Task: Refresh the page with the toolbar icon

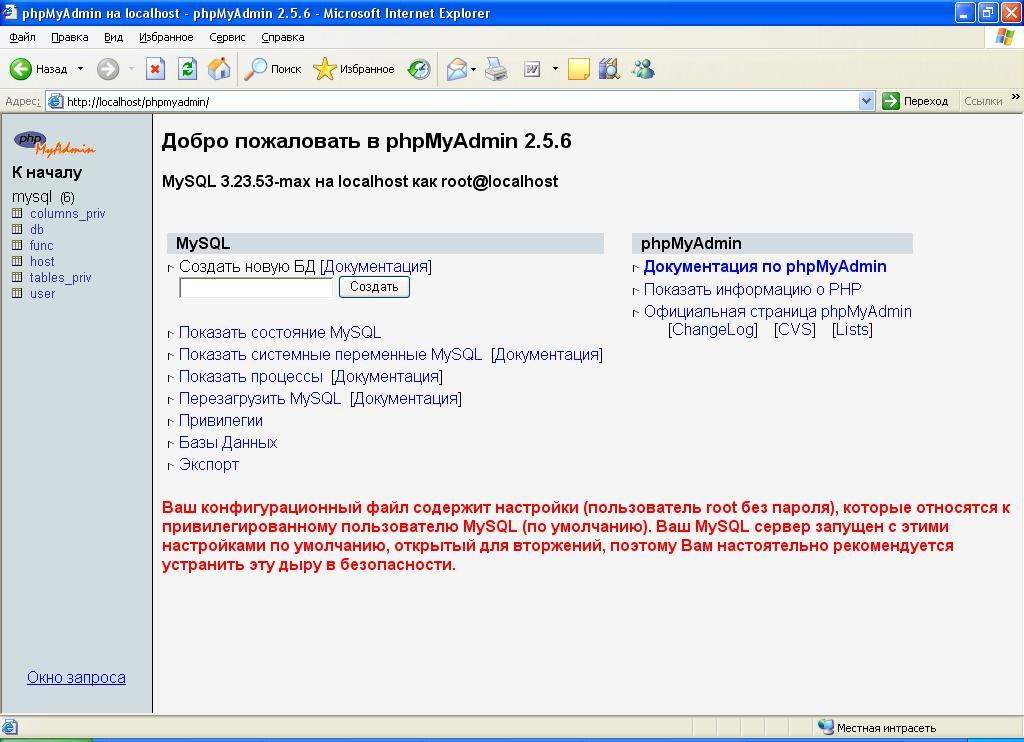Action: point(187,69)
